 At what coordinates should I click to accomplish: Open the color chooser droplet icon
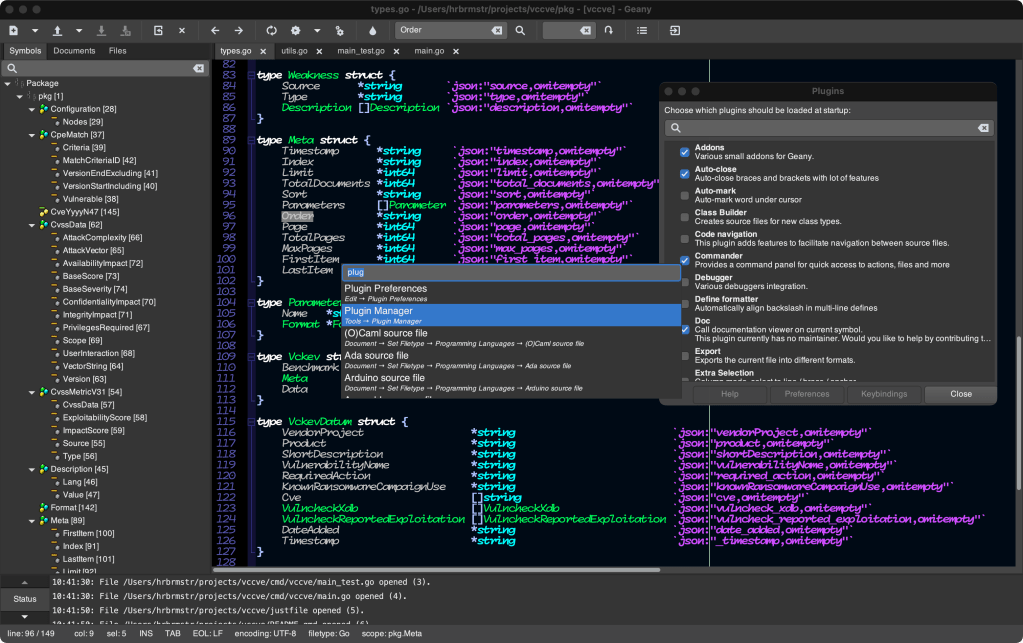[372, 31]
